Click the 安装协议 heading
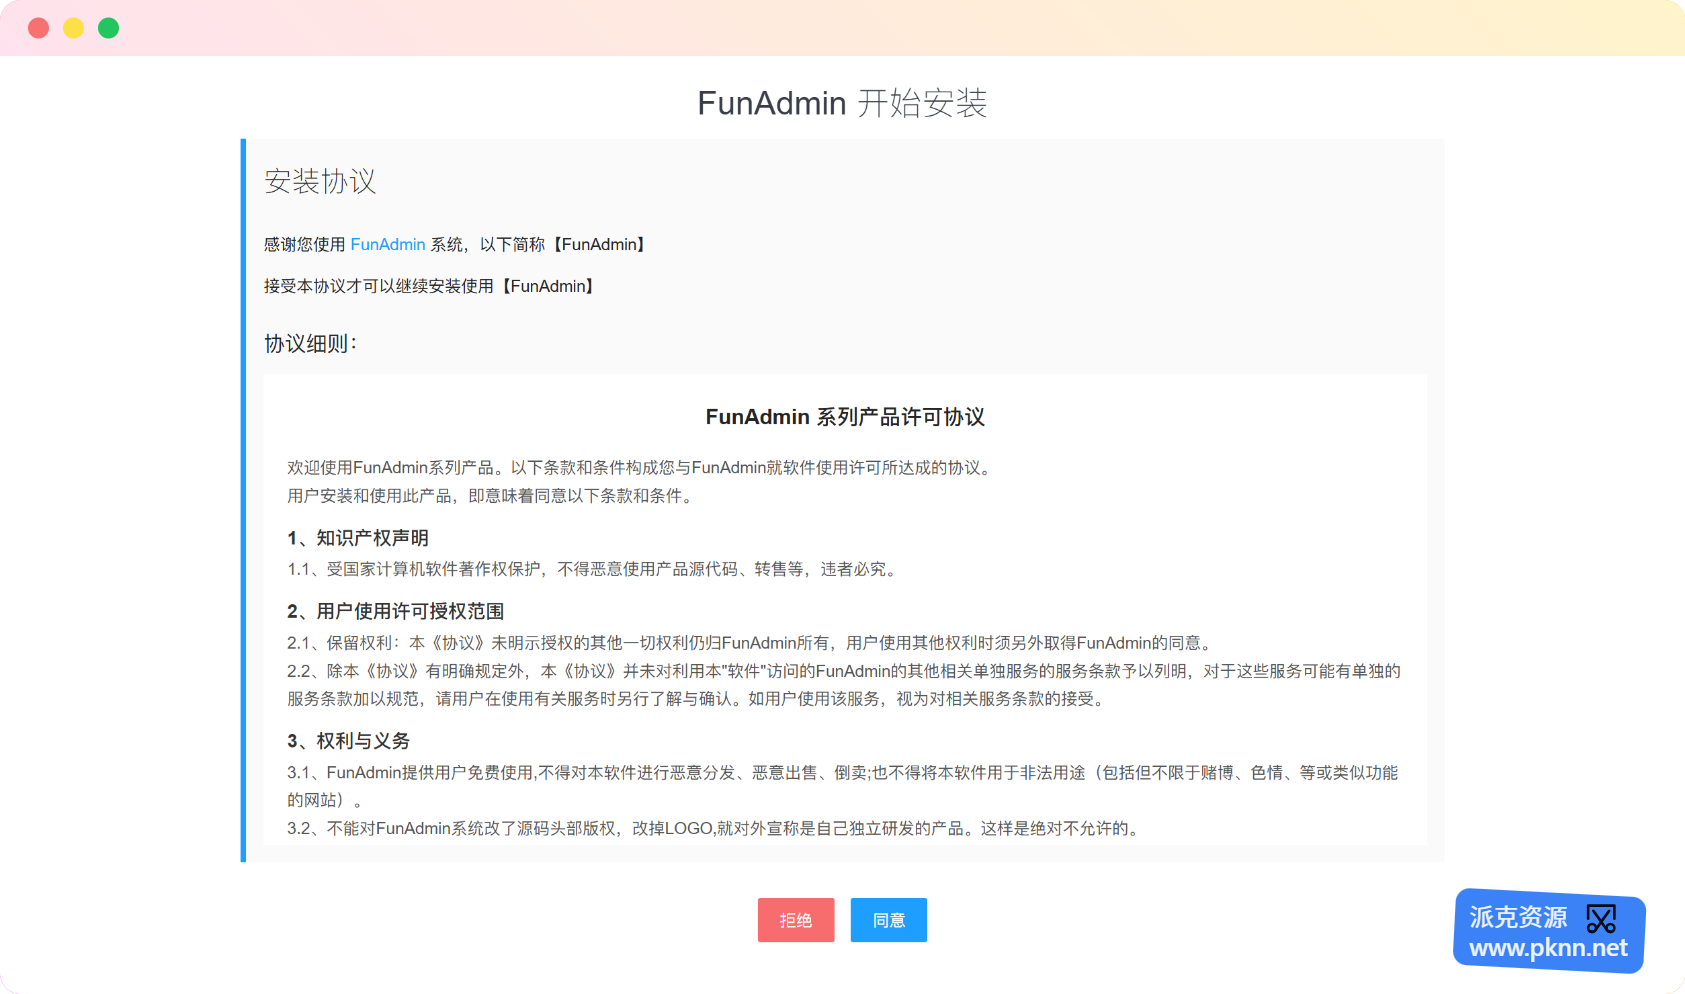1685x994 pixels. coord(320,181)
